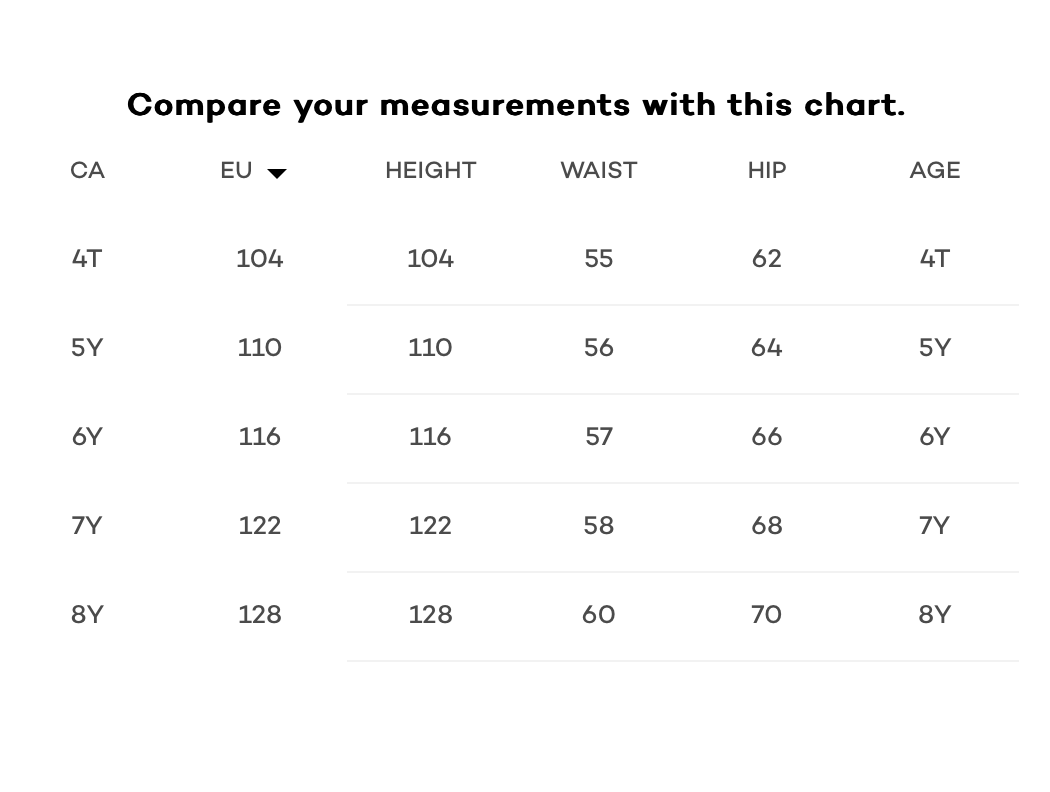
Task: Select the 4T size in CA column
Action: coord(87,258)
